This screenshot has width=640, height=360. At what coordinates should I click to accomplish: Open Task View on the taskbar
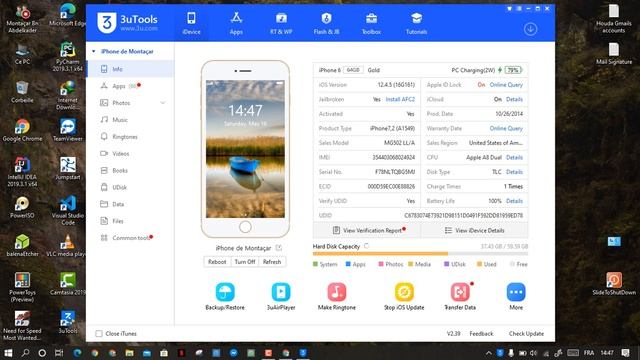click(x=59, y=353)
